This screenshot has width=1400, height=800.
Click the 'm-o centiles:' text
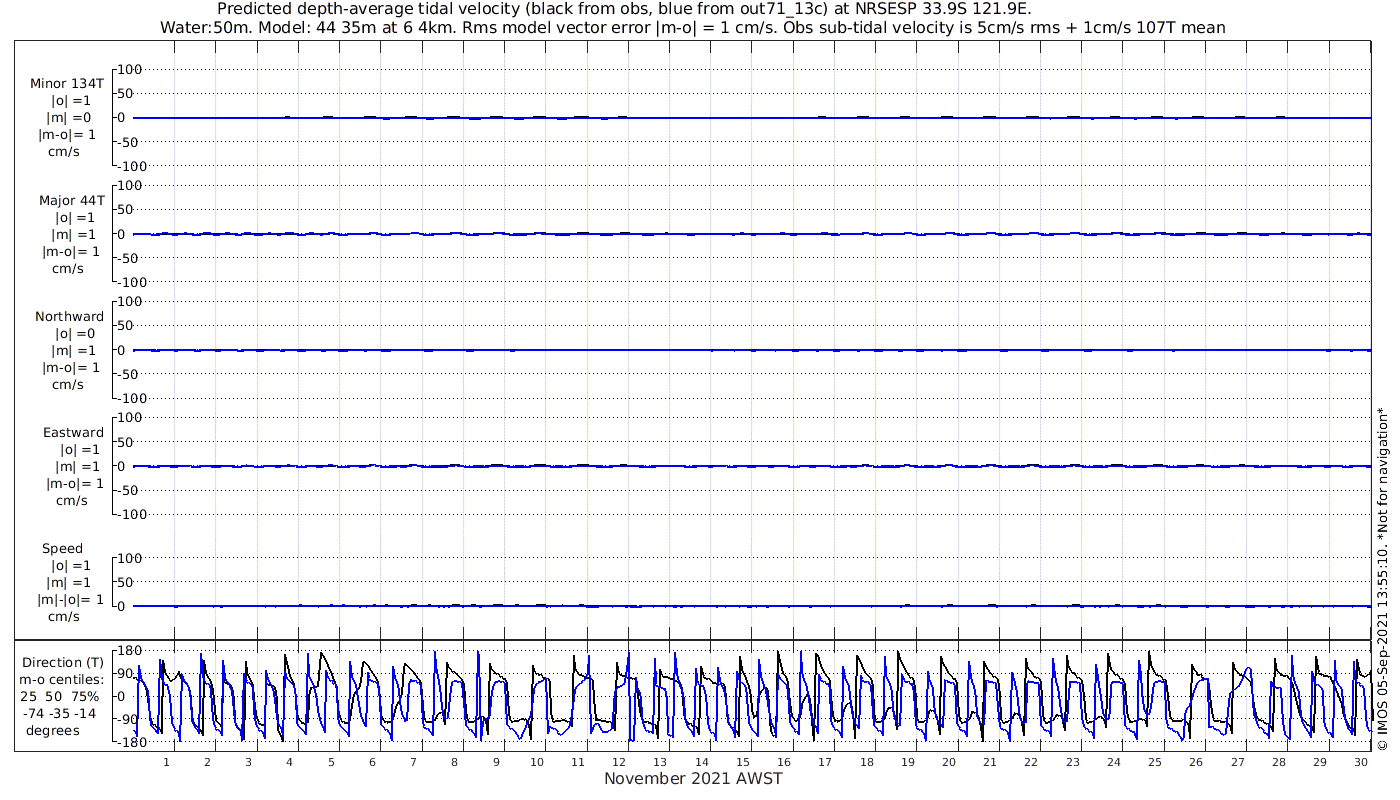click(x=63, y=679)
